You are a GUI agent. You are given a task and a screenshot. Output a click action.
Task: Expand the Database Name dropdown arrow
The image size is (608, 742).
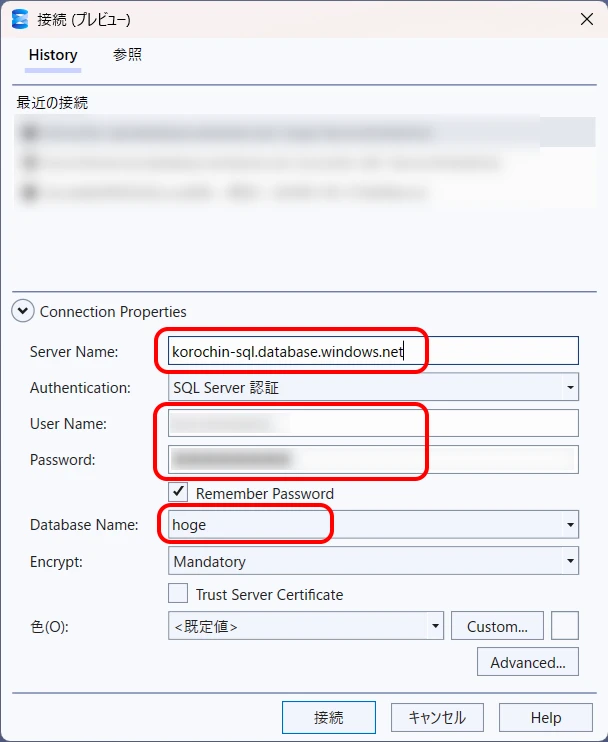coord(570,524)
